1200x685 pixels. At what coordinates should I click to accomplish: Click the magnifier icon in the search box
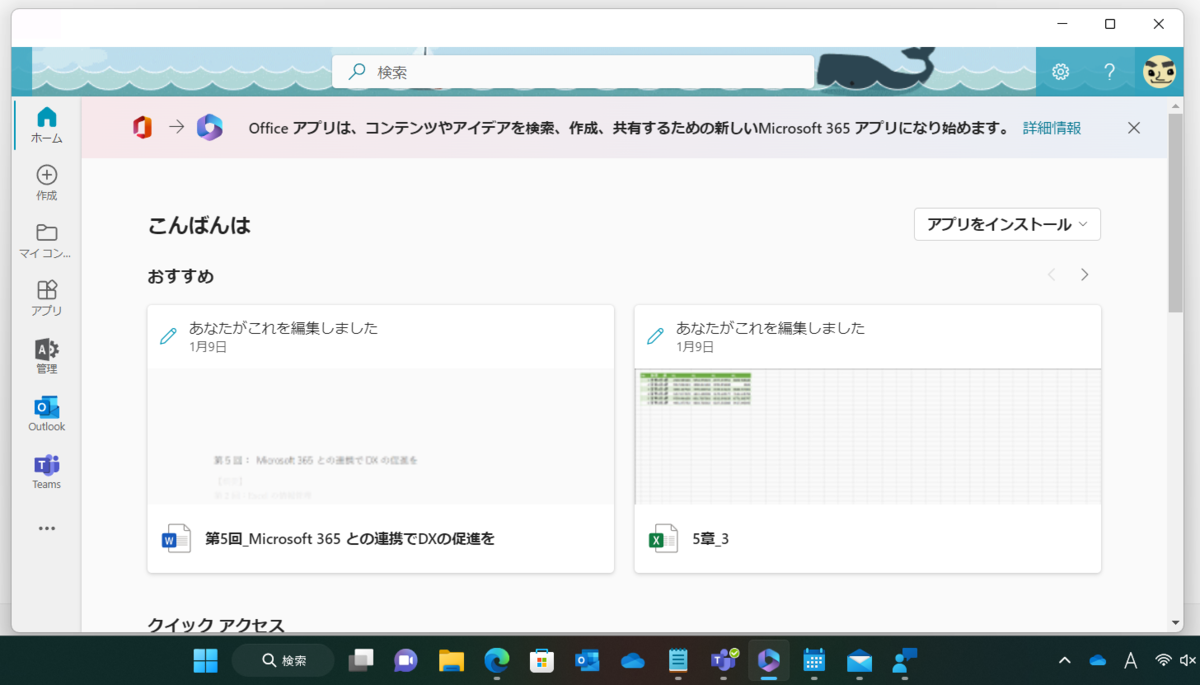pos(356,72)
